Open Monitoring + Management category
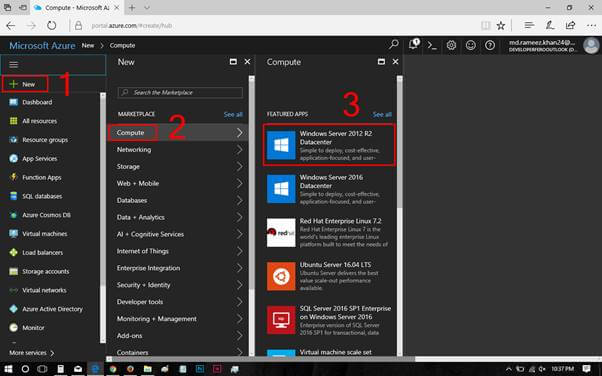602x376 pixels. (178, 319)
